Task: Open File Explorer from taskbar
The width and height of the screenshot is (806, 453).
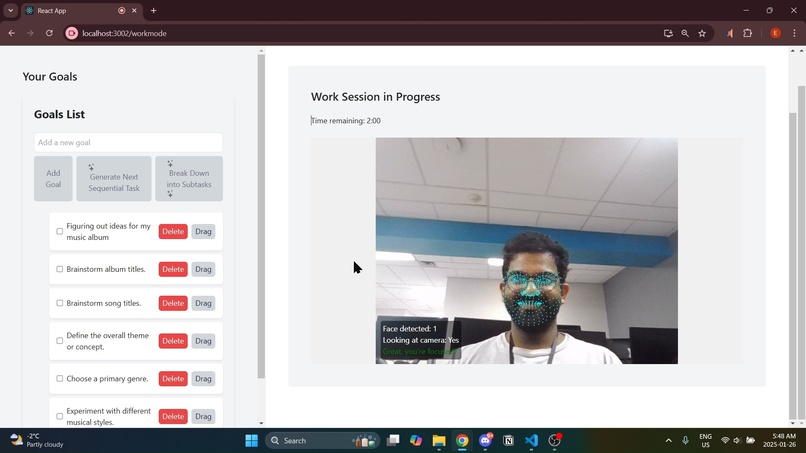Action: coord(439,440)
